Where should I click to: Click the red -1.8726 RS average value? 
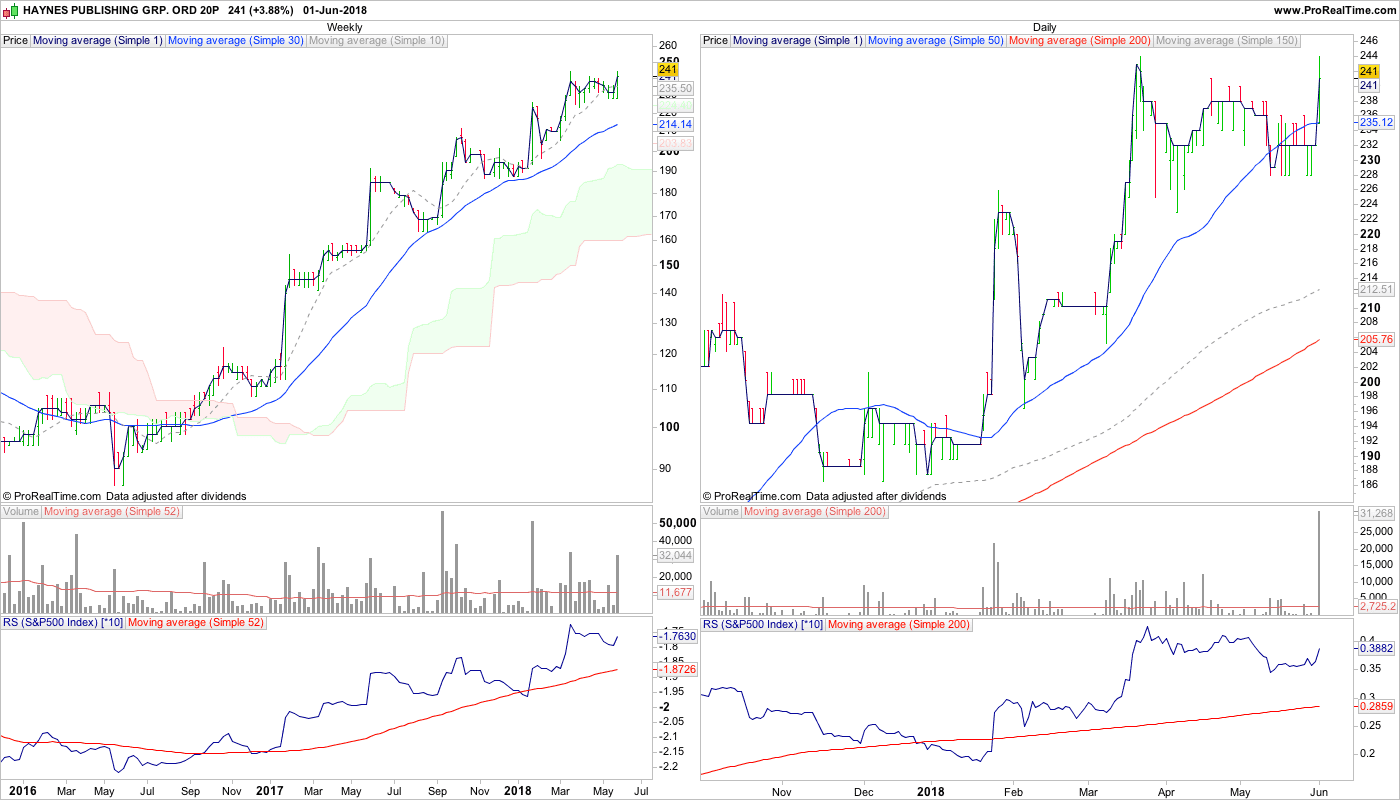pos(675,669)
